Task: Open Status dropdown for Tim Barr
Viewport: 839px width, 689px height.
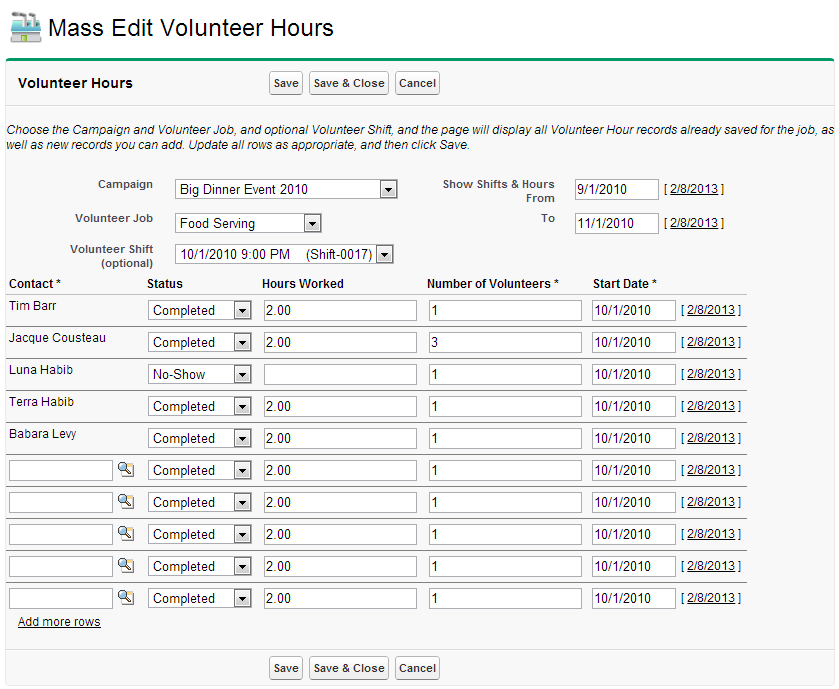Action: point(200,310)
